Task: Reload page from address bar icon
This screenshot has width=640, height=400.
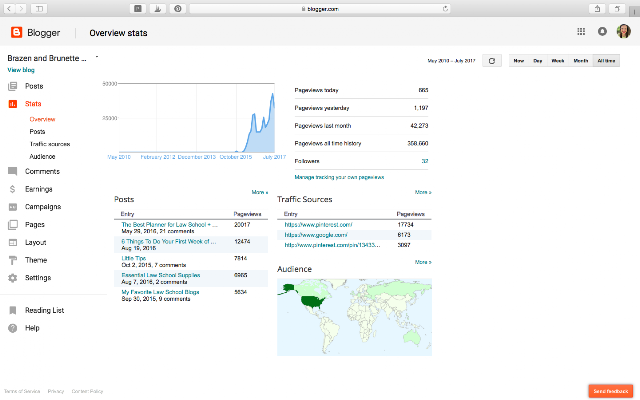Action: tap(445, 9)
